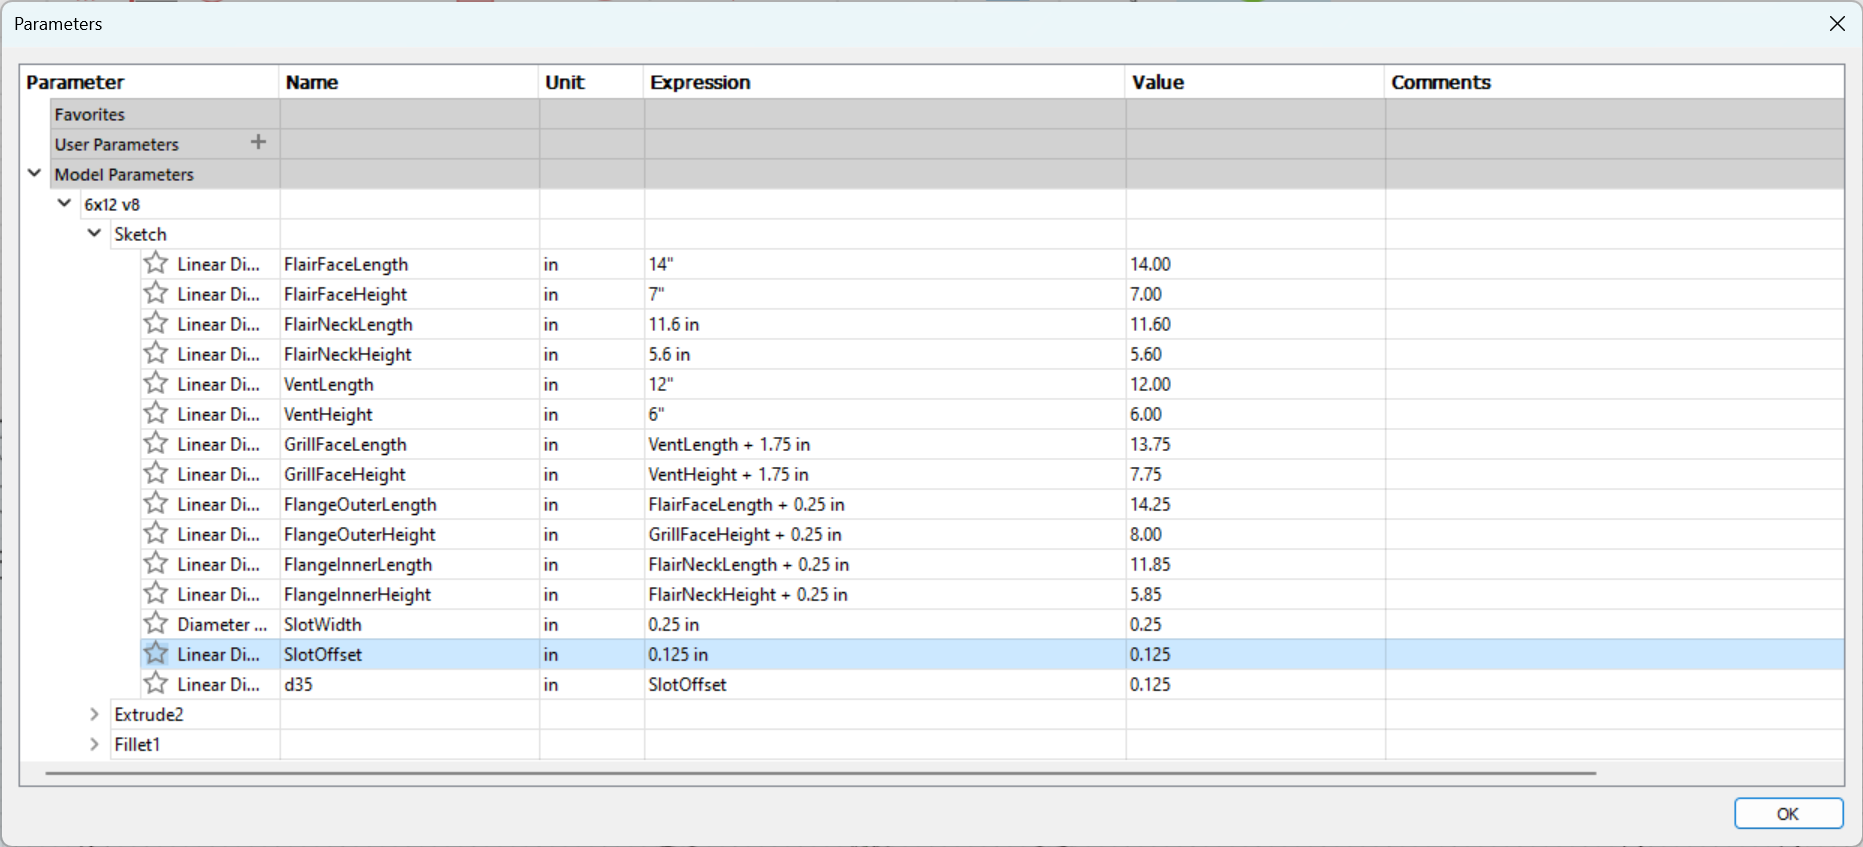The height and width of the screenshot is (847, 1863).
Task: Star the GrillFaceHeight parameter
Action: point(155,473)
